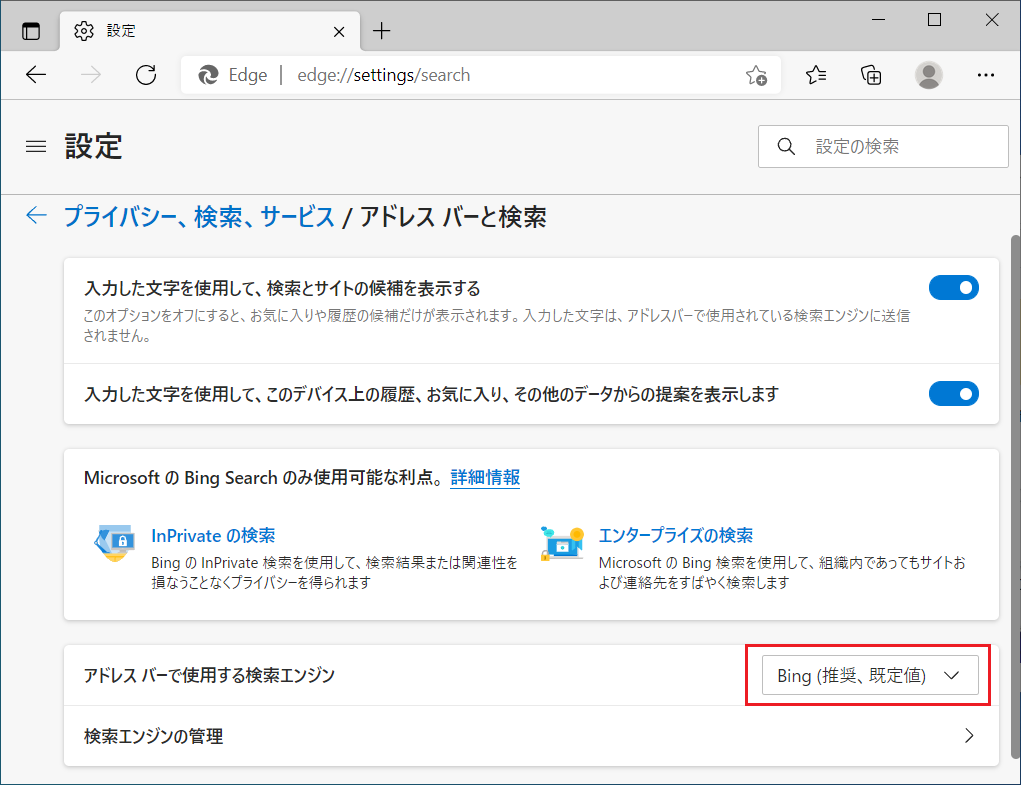Click the Enterprise search icon
1021x785 pixels.
[x=562, y=544]
